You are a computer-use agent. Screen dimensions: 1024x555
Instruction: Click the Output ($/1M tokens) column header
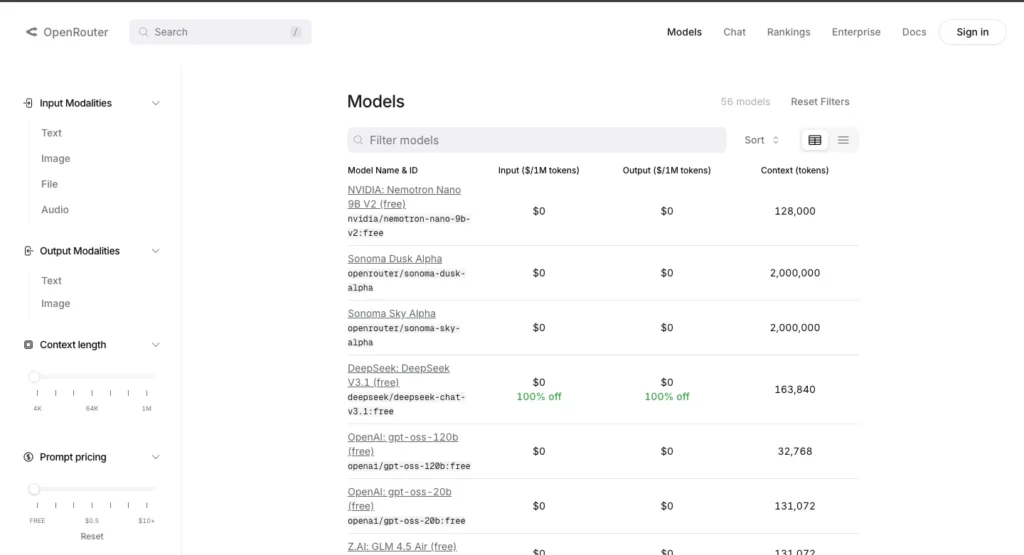(x=667, y=170)
